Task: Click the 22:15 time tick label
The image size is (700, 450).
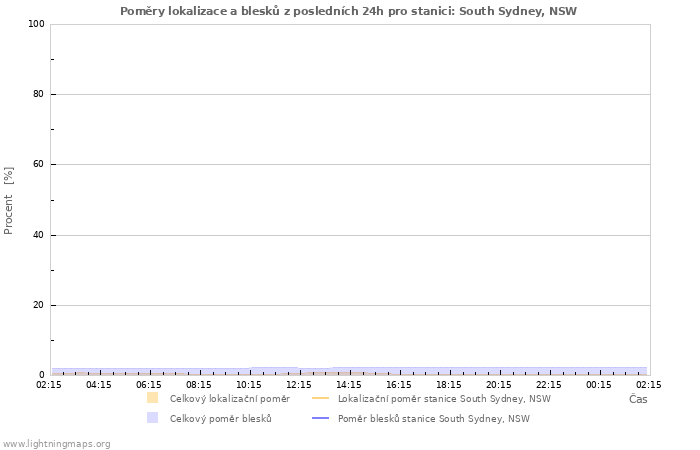Action: click(549, 384)
